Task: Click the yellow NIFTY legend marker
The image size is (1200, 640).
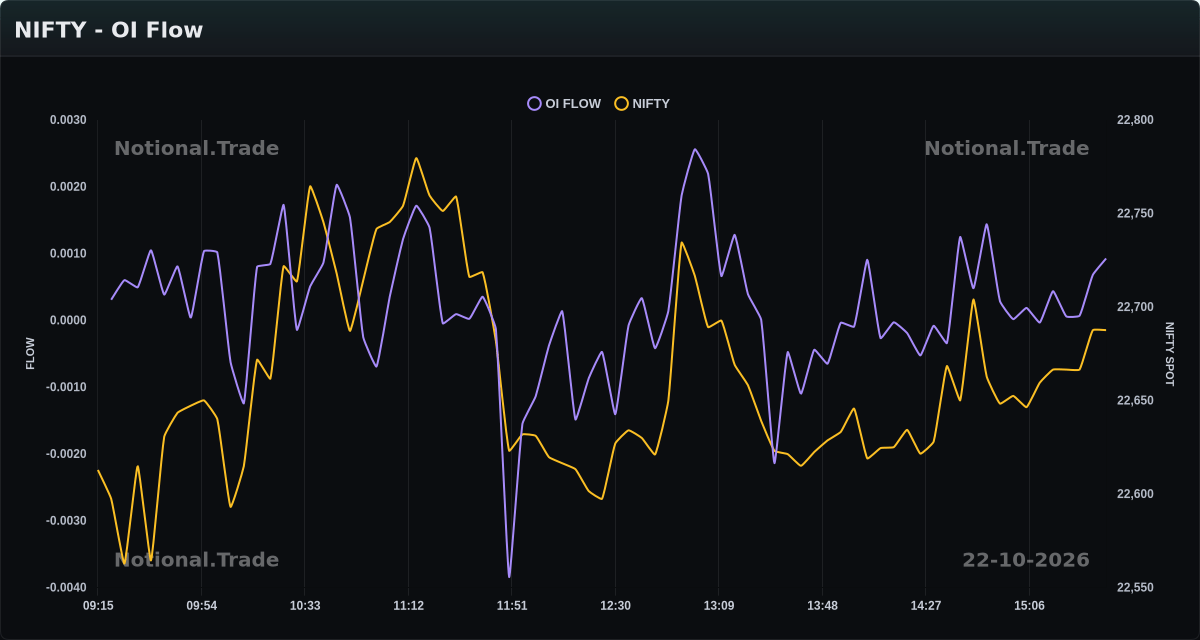Action: pyautogui.click(x=622, y=103)
